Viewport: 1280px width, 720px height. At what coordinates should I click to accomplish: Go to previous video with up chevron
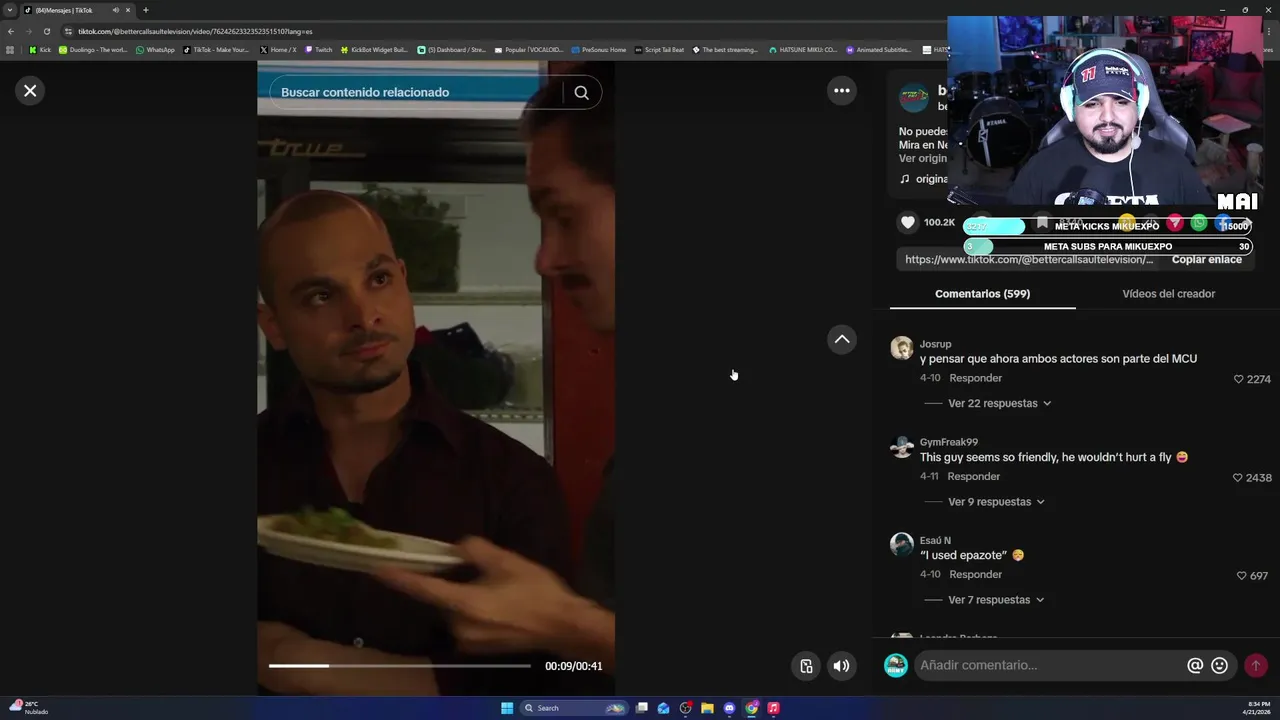[x=842, y=340]
